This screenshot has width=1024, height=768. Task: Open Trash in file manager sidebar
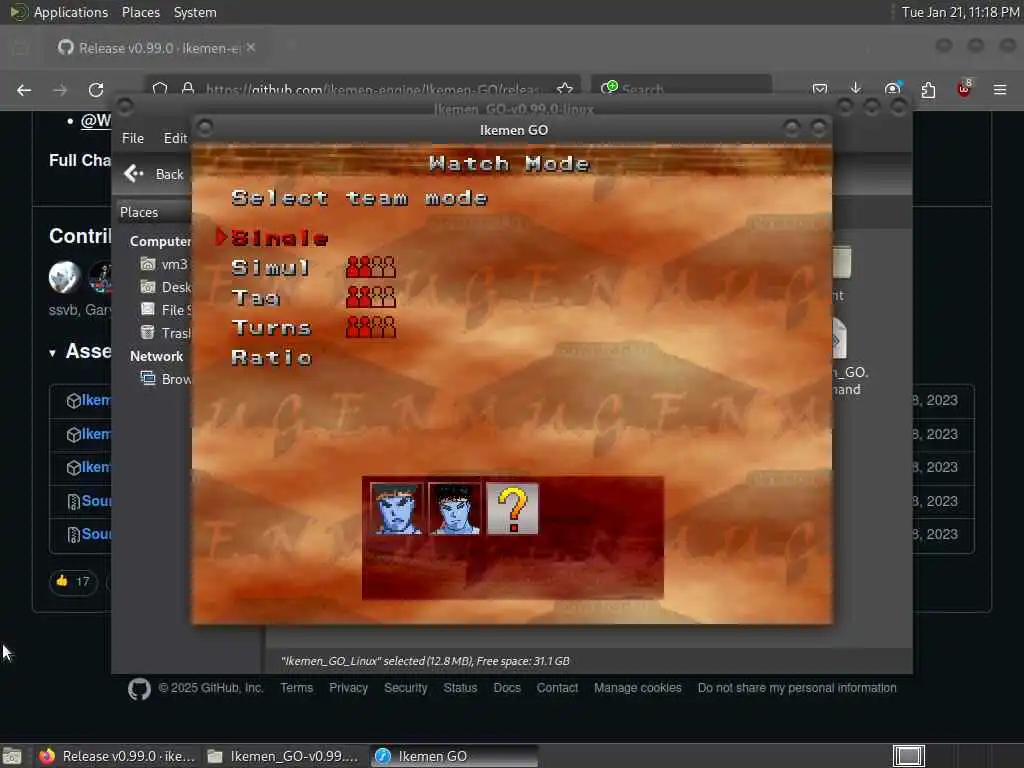pyautogui.click(x=166, y=333)
